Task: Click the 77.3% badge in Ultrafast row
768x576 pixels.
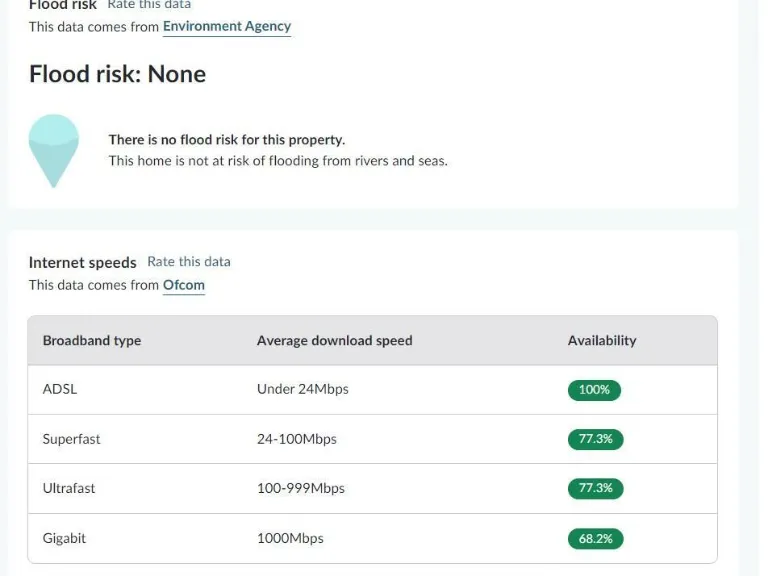Action: click(595, 488)
